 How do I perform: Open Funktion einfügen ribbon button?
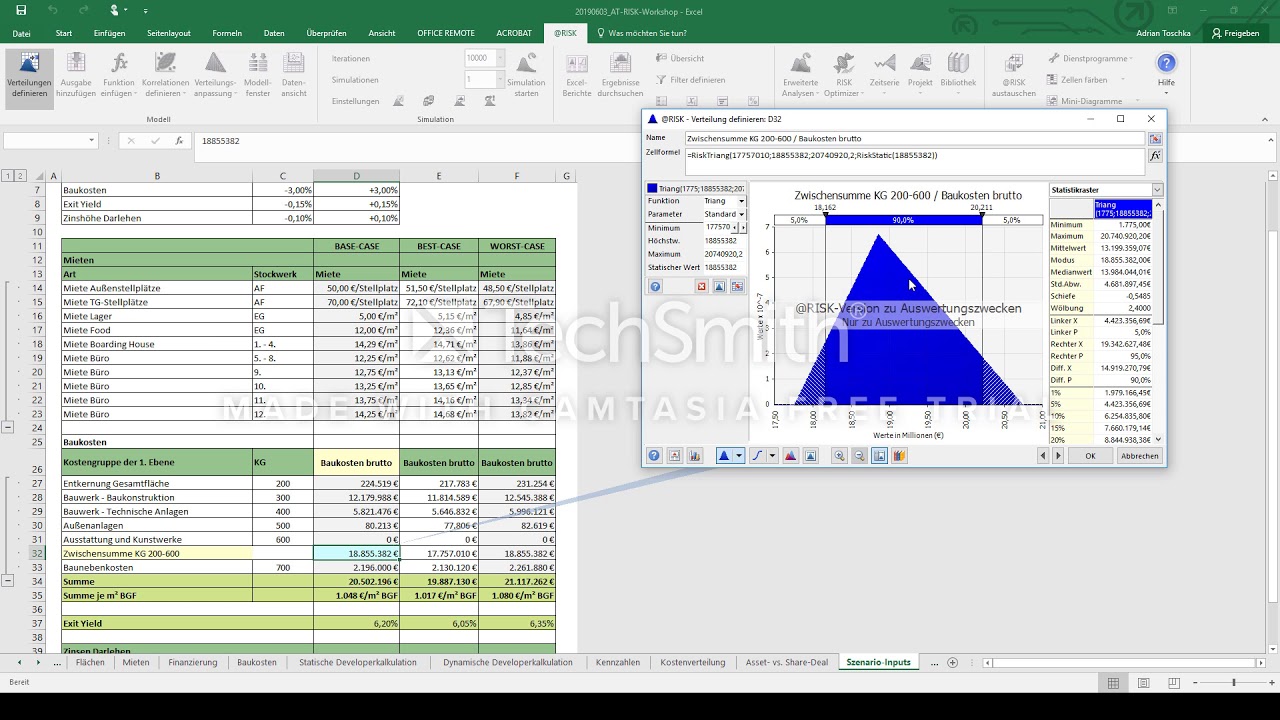118,75
